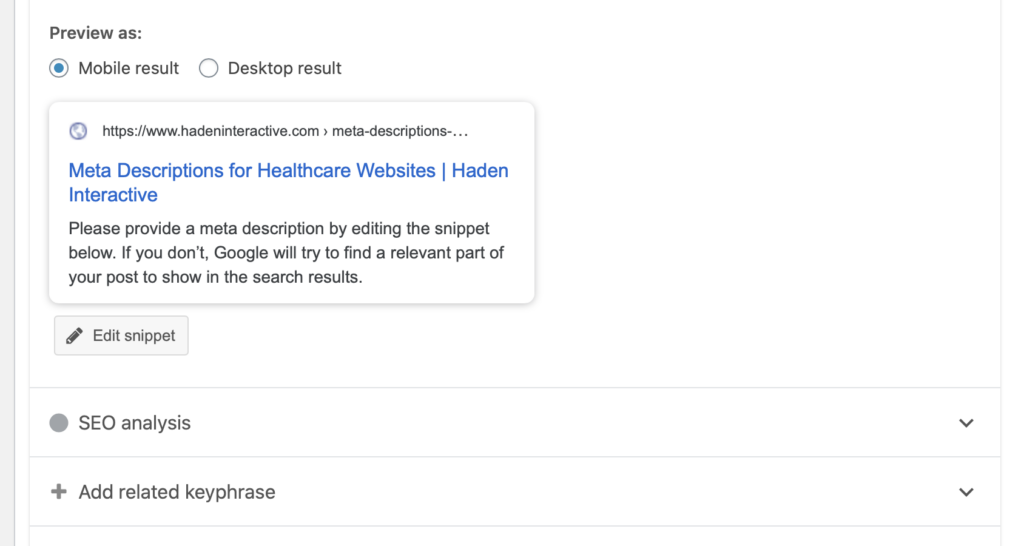
Task: Click the Edit snippet button
Action: (121, 336)
